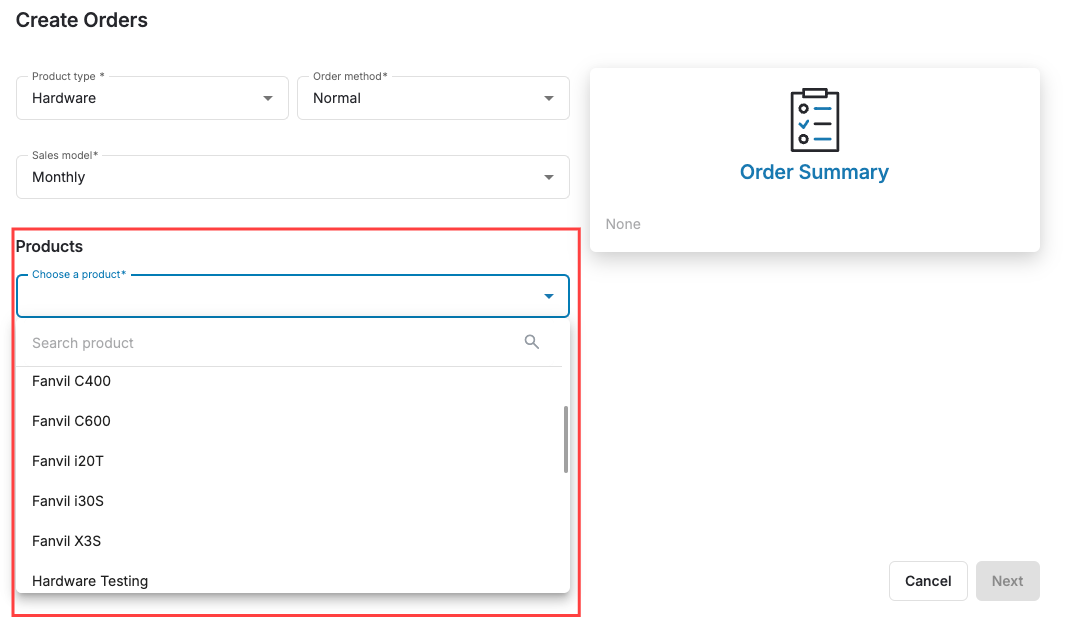The image size is (1071, 626).
Task: Click the Sales model dropdown arrow
Action: click(x=548, y=177)
